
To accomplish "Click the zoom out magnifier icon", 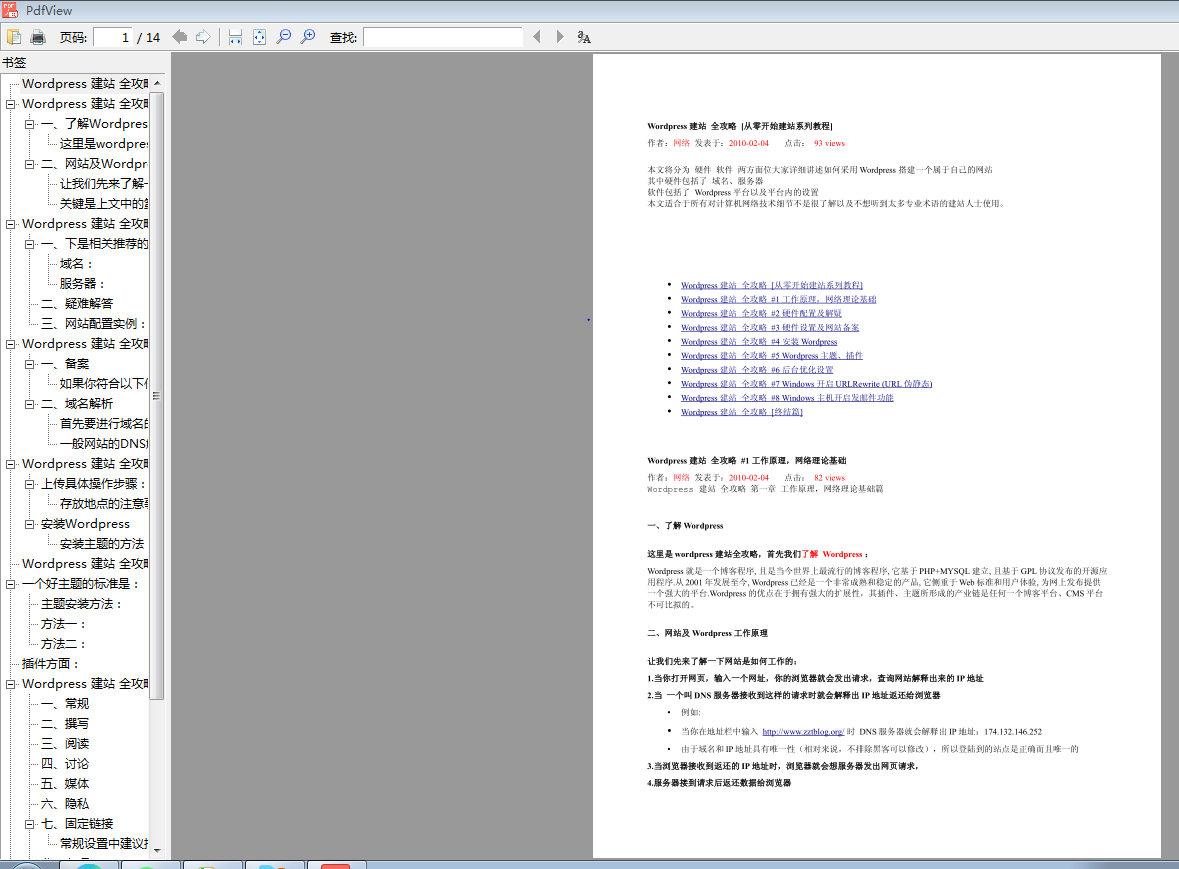I will [x=283, y=37].
